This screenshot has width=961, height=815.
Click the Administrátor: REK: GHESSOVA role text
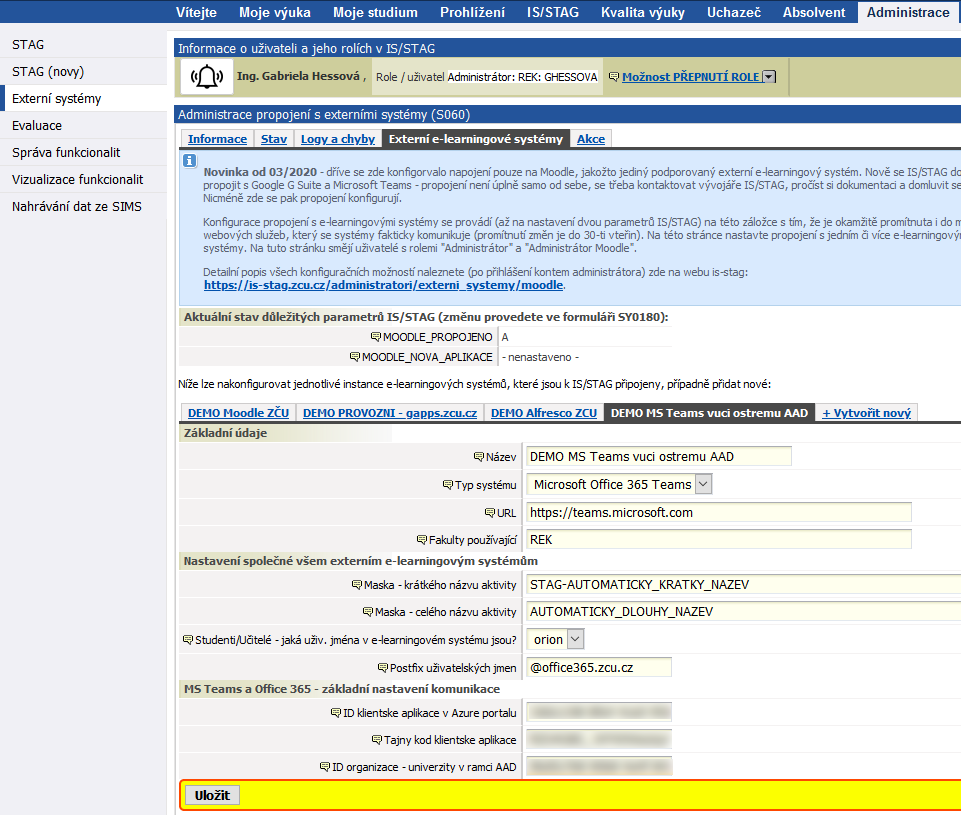coord(522,77)
